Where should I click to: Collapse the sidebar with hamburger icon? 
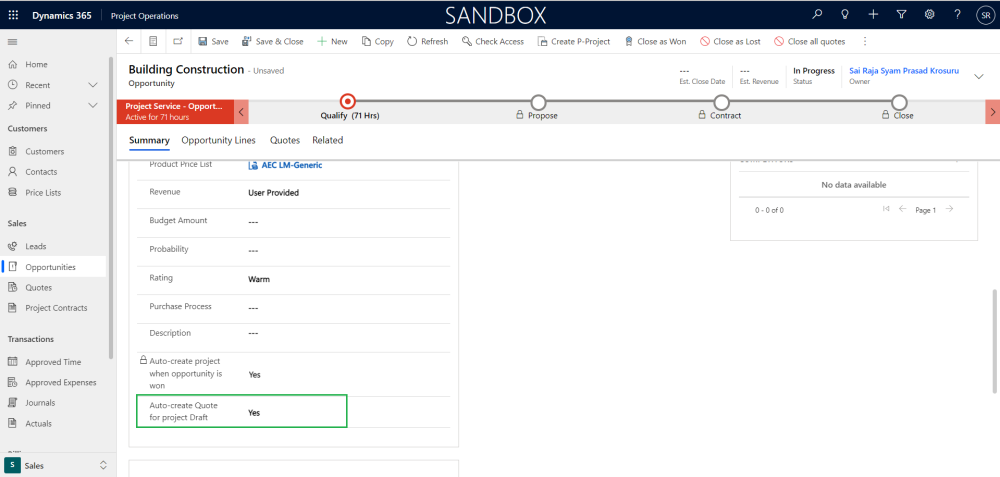[x=12, y=42]
